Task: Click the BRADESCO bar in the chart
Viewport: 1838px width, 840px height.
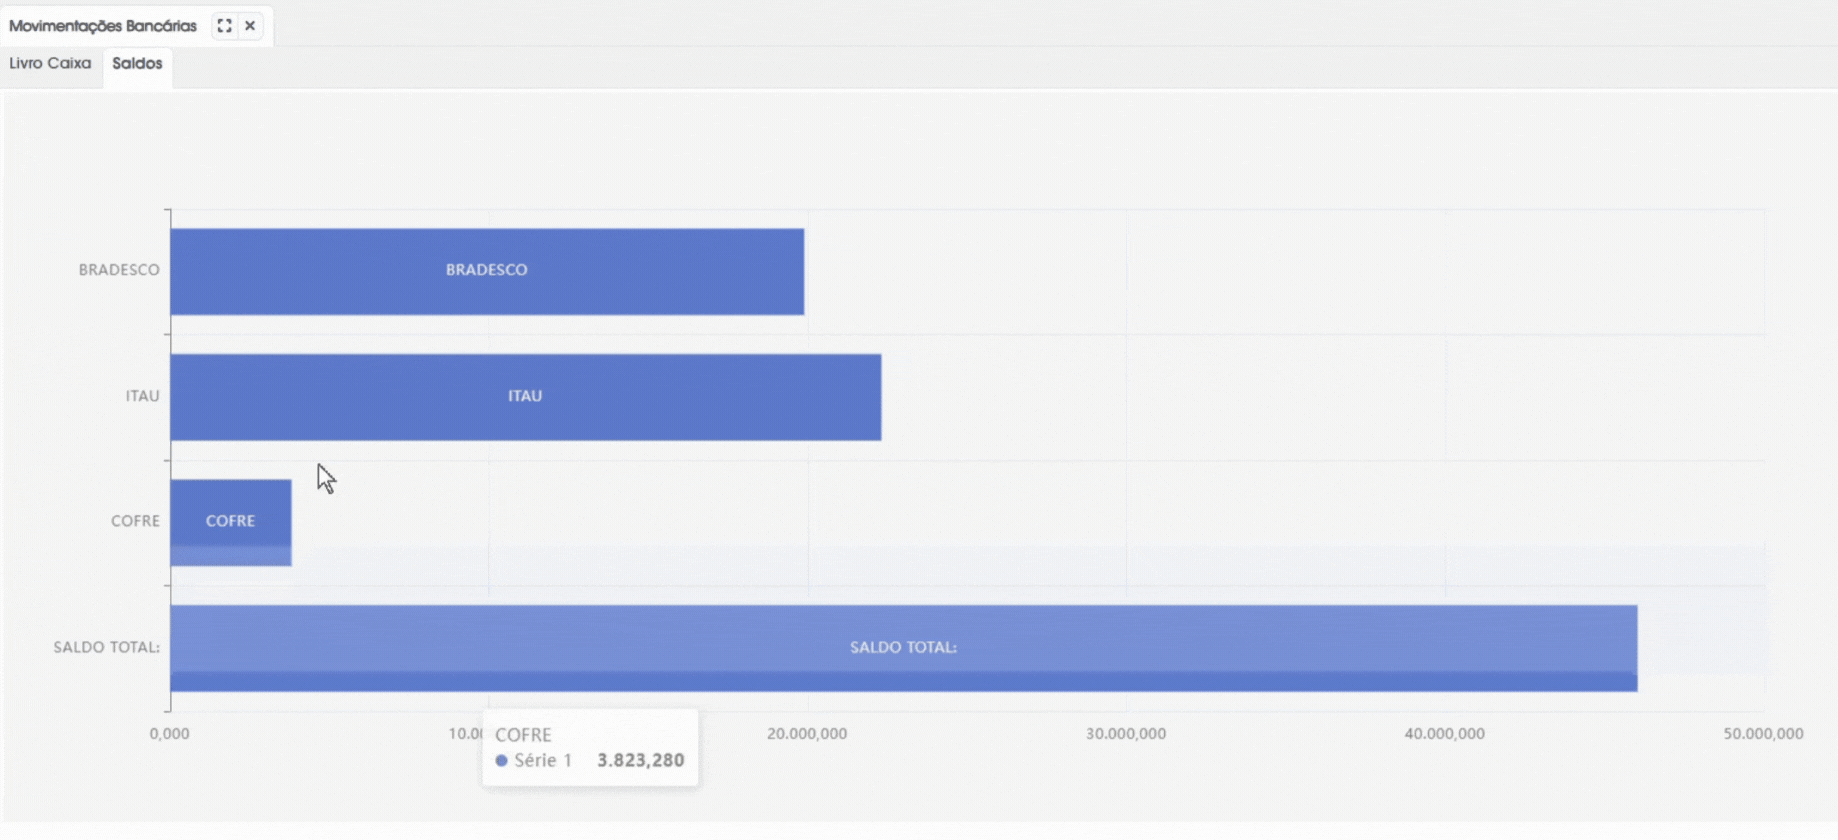Action: [x=487, y=271]
